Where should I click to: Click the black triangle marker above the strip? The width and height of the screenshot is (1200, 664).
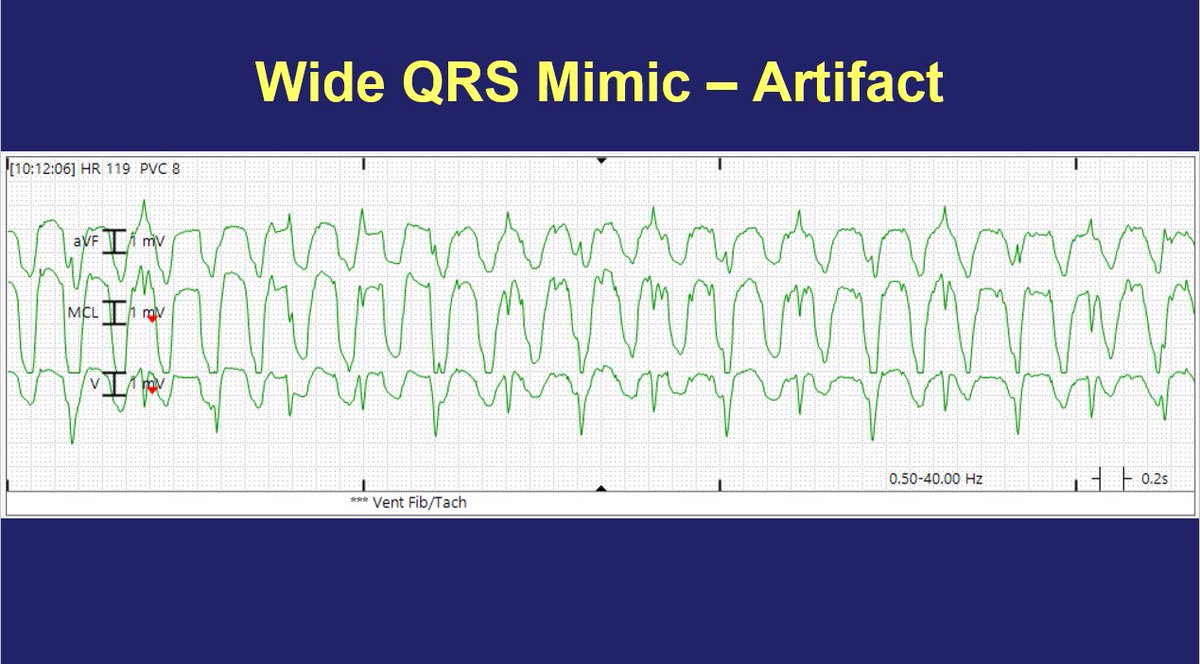point(600,158)
